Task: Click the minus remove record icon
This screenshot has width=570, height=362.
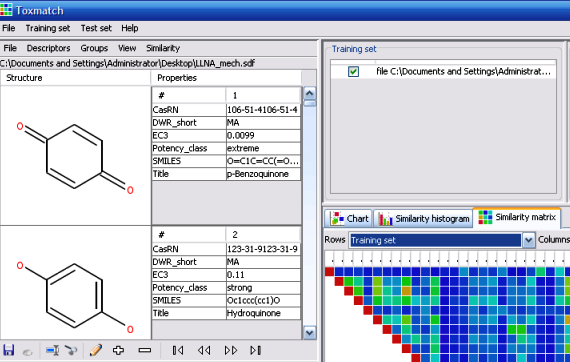Action: (145, 350)
